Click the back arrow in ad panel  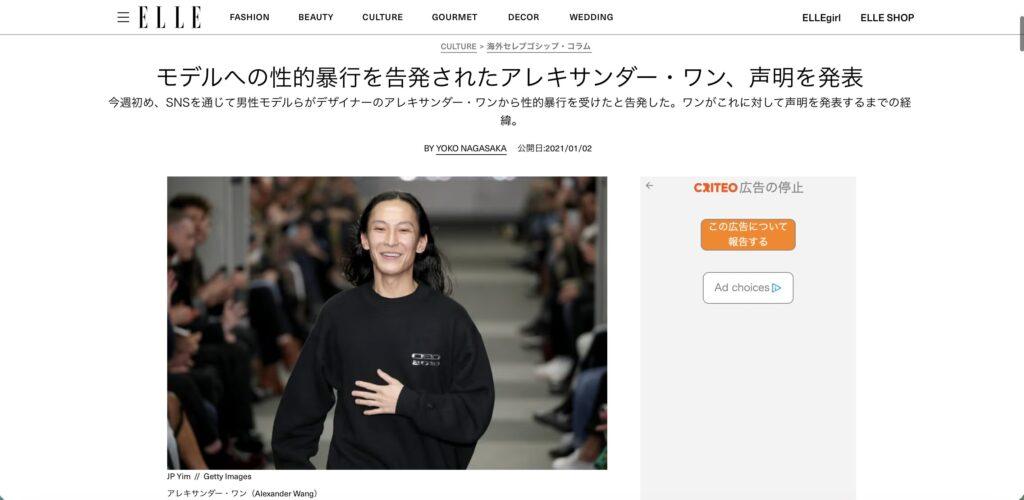[x=649, y=186]
